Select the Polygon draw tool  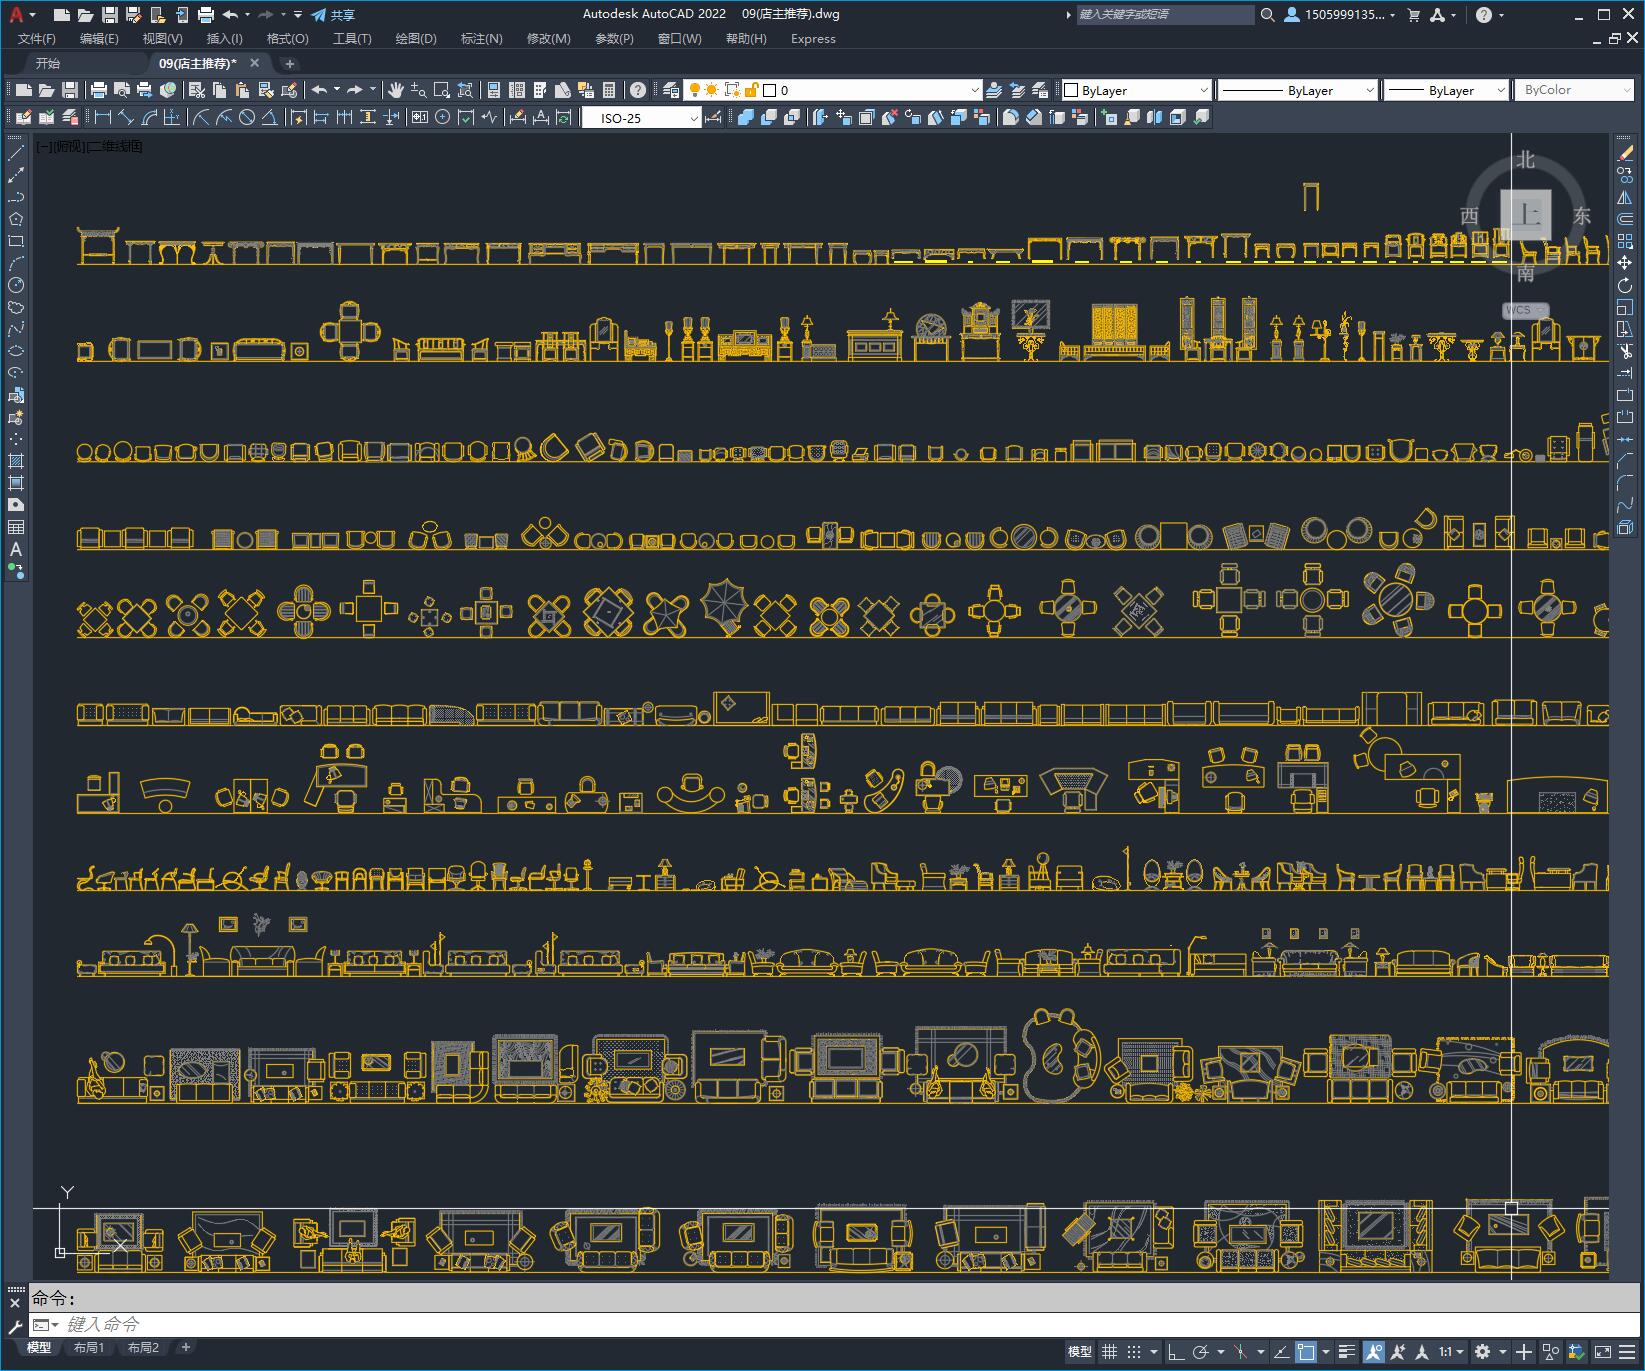[16, 219]
